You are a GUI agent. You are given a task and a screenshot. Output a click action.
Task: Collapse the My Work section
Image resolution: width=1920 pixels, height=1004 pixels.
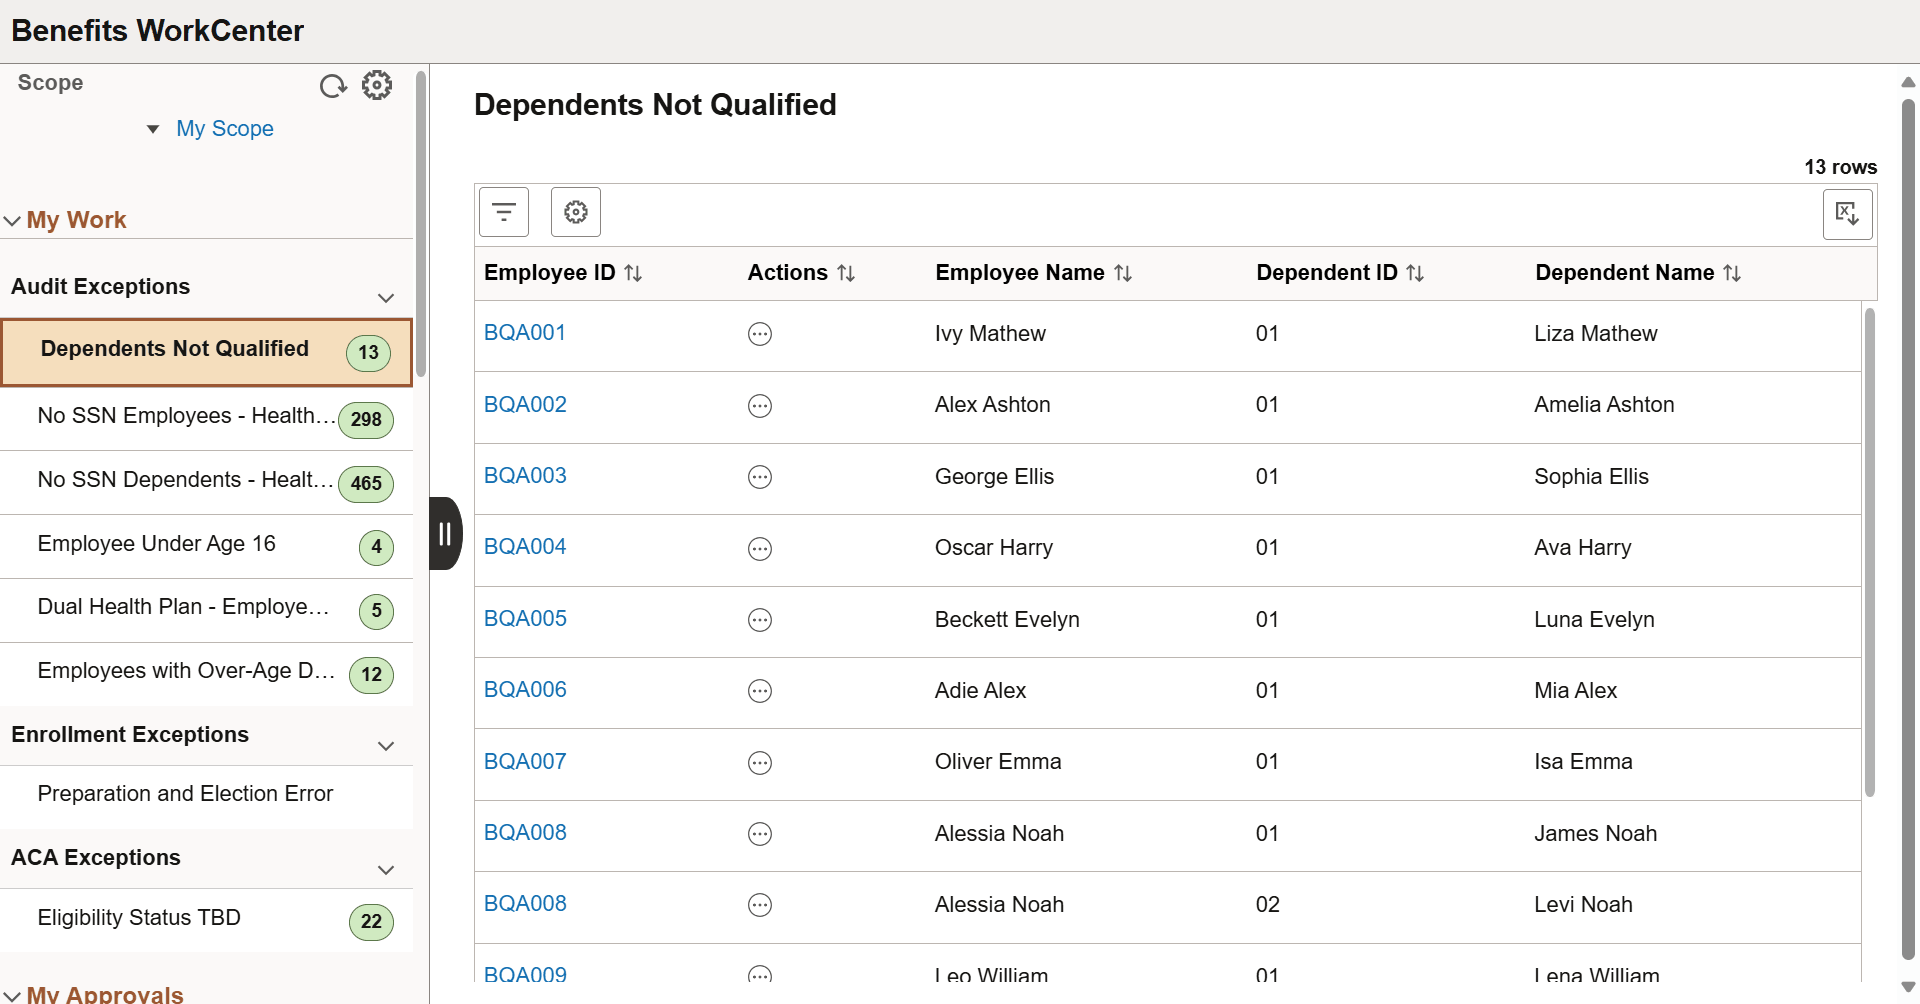pyautogui.click(x=12, y=221)
